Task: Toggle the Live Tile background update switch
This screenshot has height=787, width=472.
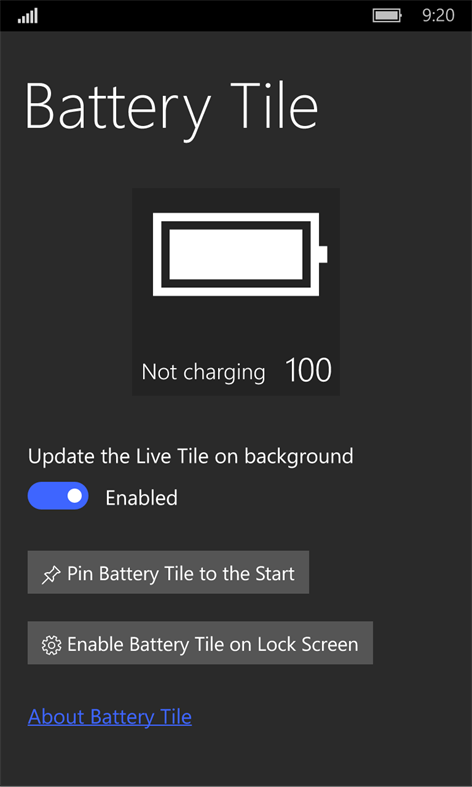Action: coord(58,496)
